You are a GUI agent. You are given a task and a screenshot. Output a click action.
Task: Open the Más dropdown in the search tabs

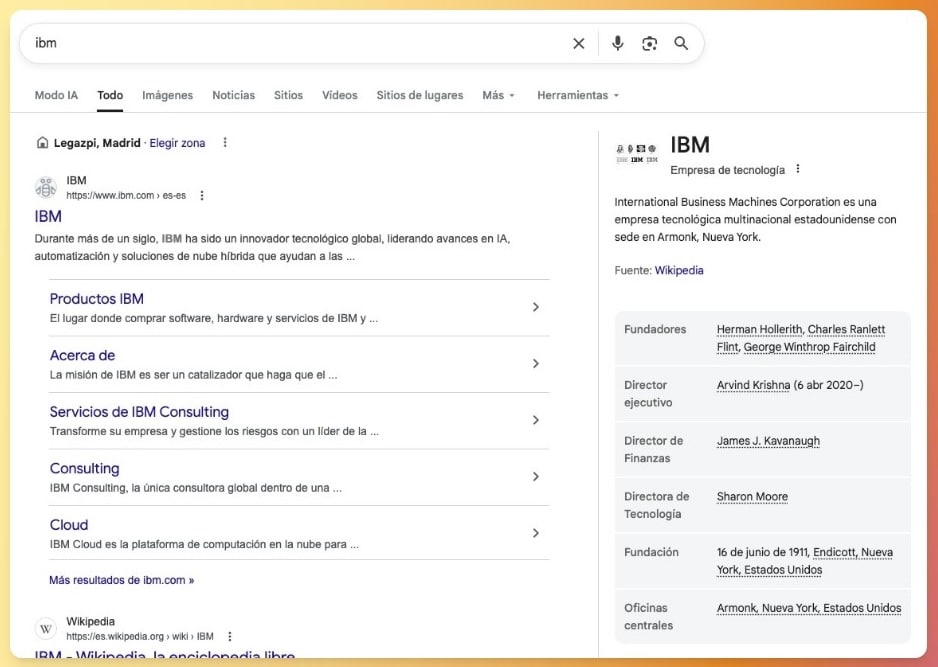[498, 95]
